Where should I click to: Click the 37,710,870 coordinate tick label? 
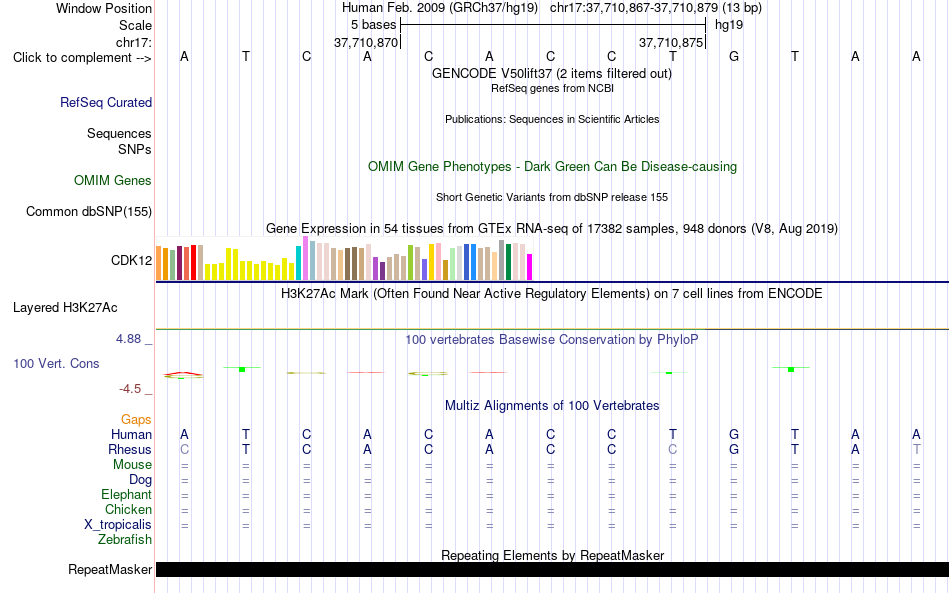point(366,42)
